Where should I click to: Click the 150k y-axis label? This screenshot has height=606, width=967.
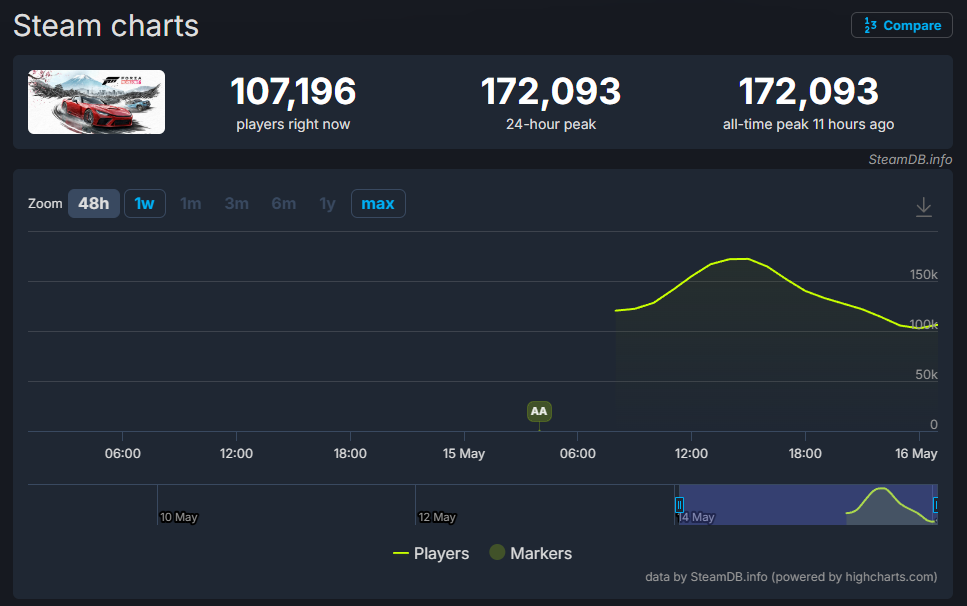pyautogui.click(x=923, y=274)
